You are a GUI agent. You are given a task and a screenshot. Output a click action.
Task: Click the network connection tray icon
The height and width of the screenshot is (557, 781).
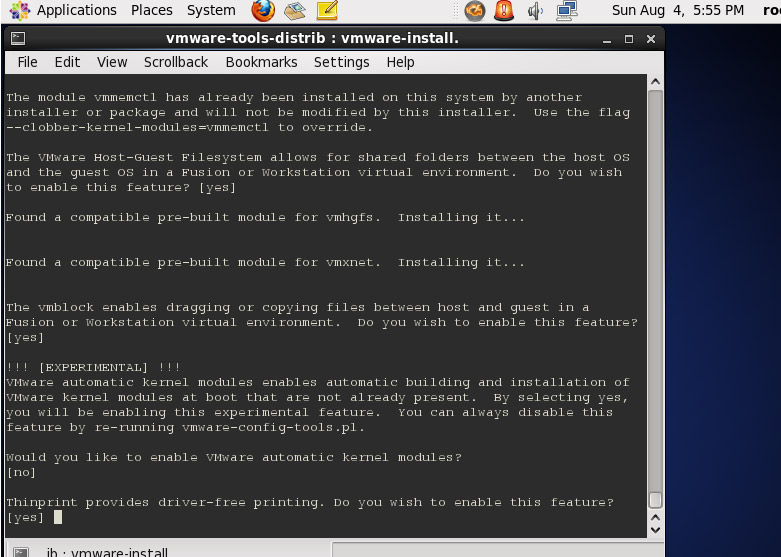pos(567,10)
